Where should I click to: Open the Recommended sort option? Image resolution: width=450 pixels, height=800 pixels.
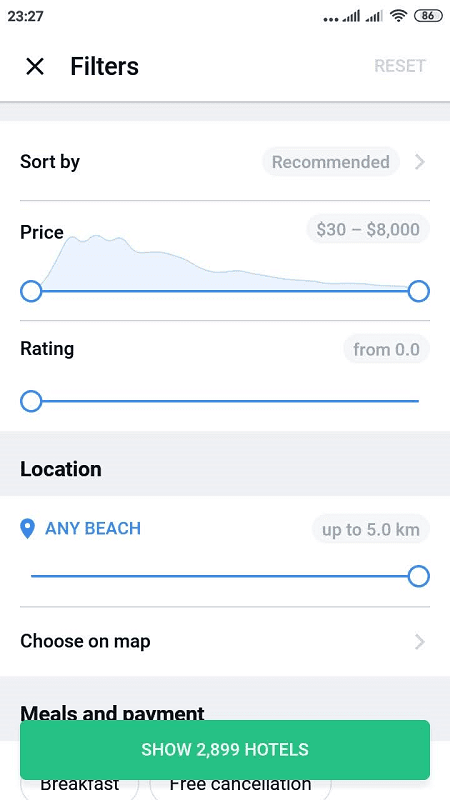click(331, 162)
